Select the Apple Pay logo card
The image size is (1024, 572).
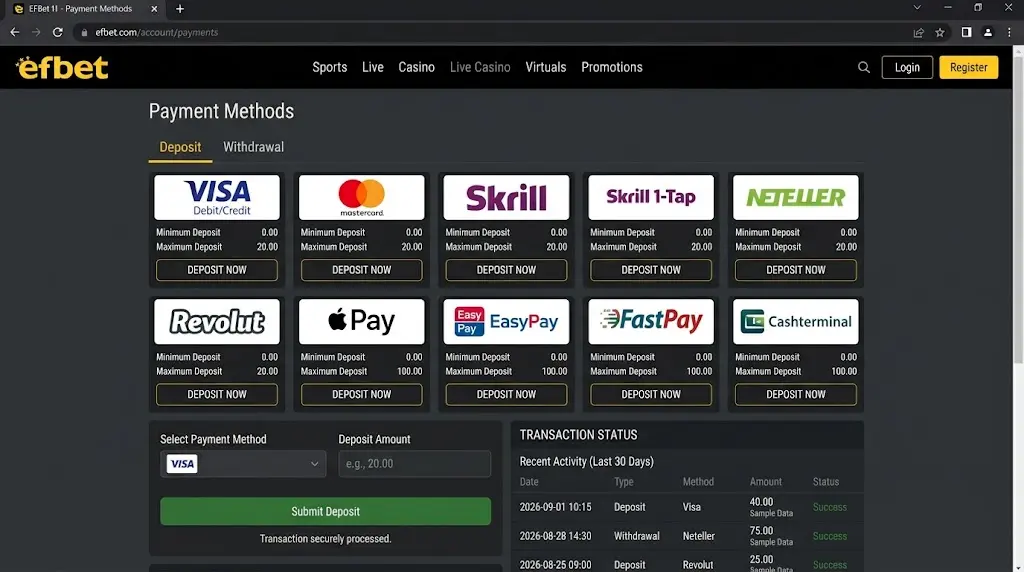(x=361, y=322)
